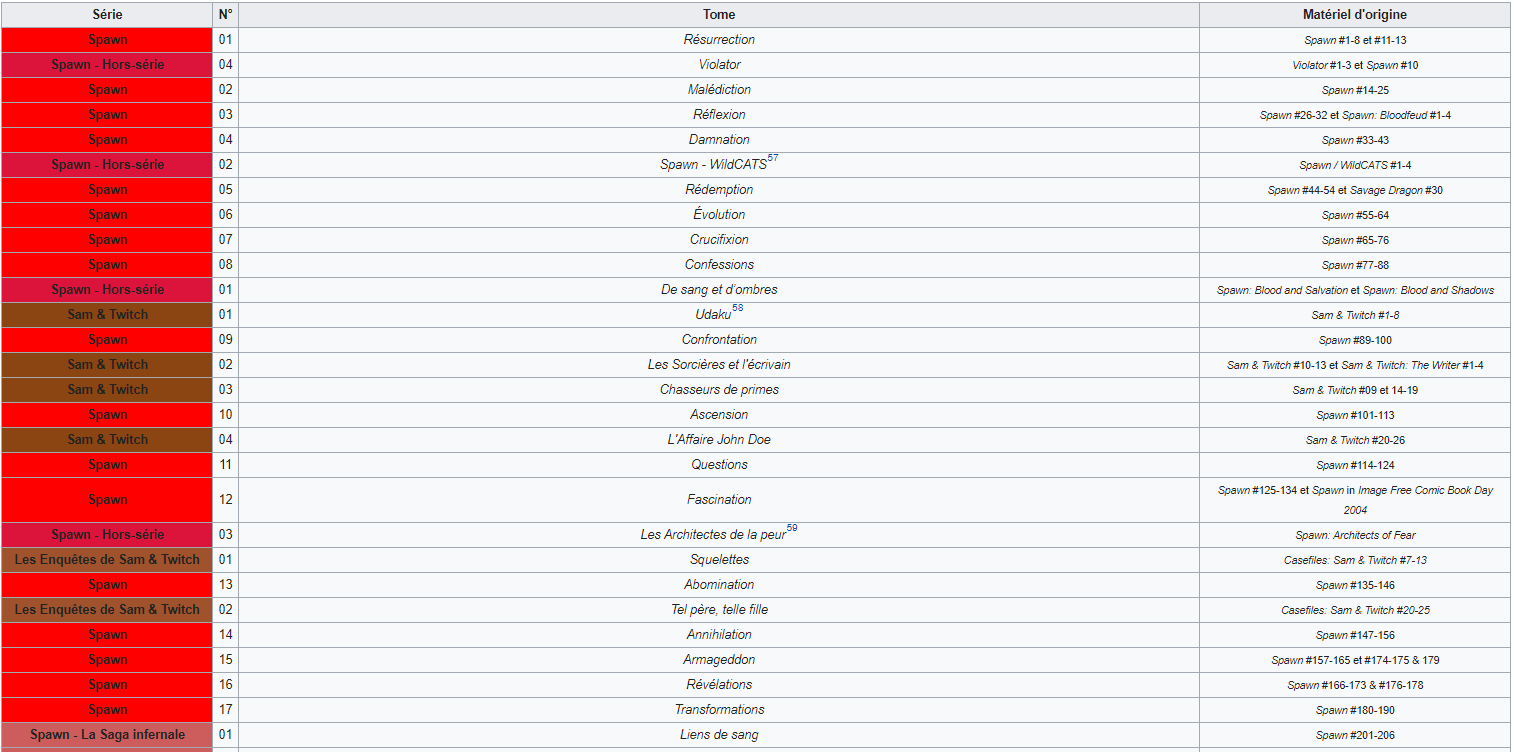Image resolution: width=1514 pixels, height=752 pixels.
Task: Click the "Spawn - La Saga infernale" cell
Action: click(107, 735)
